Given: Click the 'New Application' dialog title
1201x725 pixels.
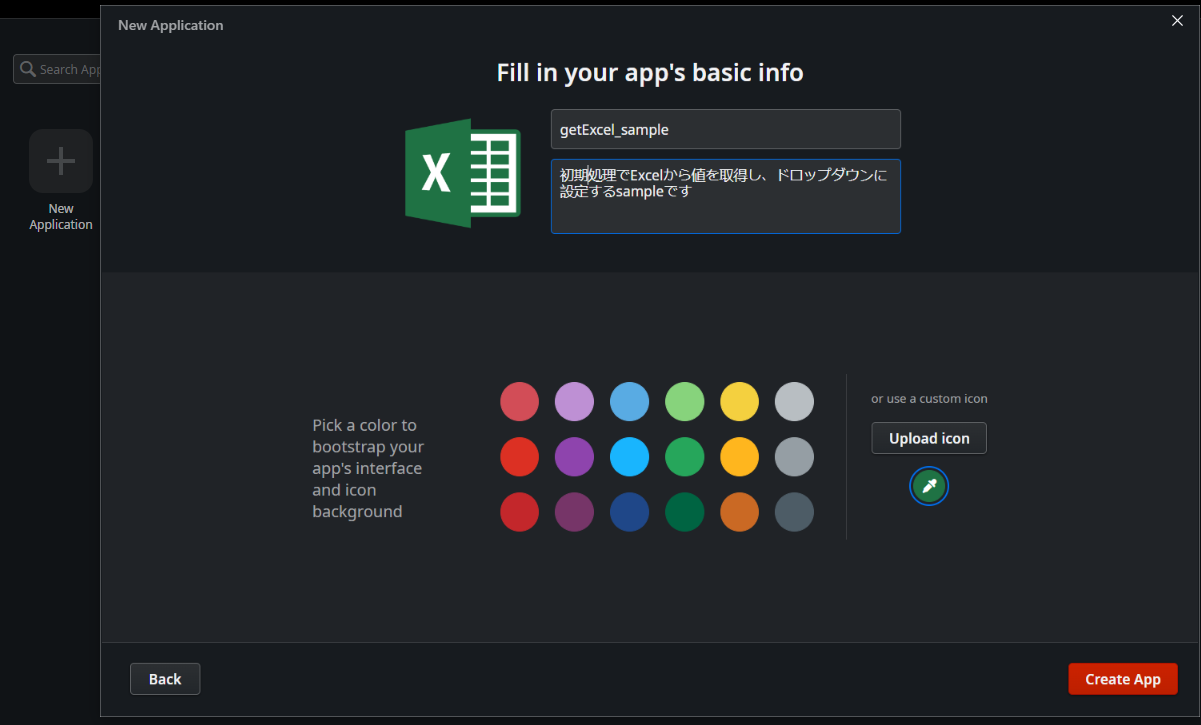Looking at the screenshot, I should [171, 25].
